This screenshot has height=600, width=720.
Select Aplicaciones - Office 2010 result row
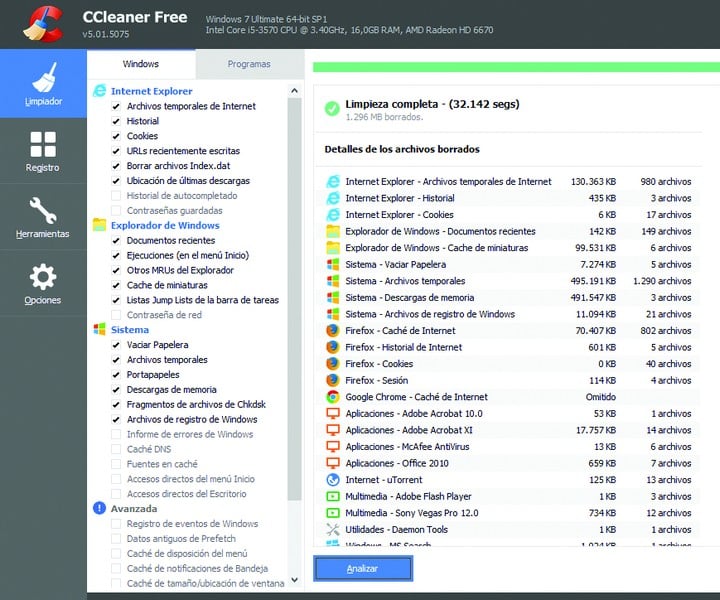[509, 463]
